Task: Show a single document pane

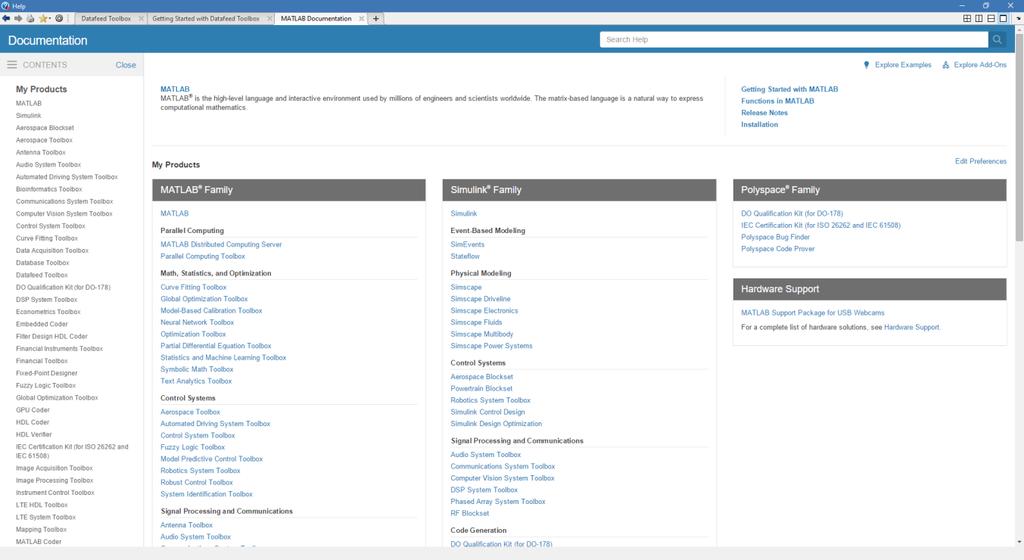Action: point(1004,18)
